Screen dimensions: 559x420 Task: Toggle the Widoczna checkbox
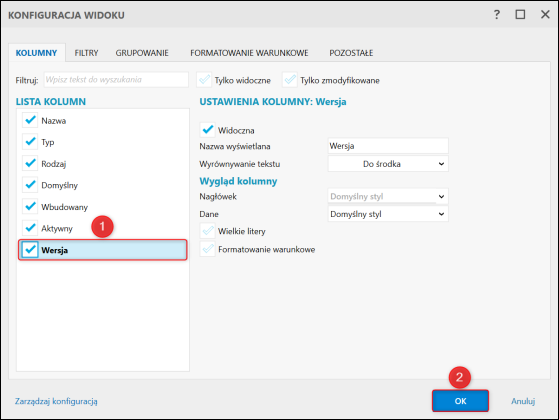pos(207,130)
